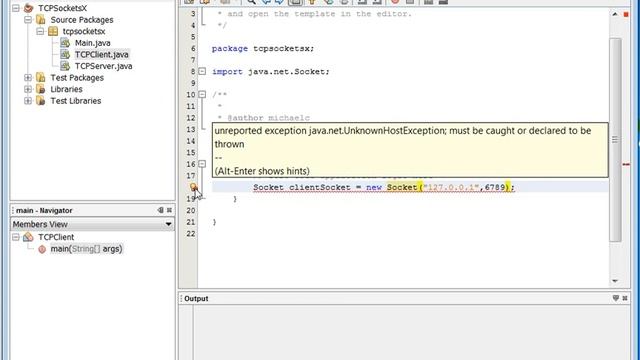Screen dimensions: 640x360
Task: Select the TCPClient class icon in Navigator
Action: click(x=28, y=237)
